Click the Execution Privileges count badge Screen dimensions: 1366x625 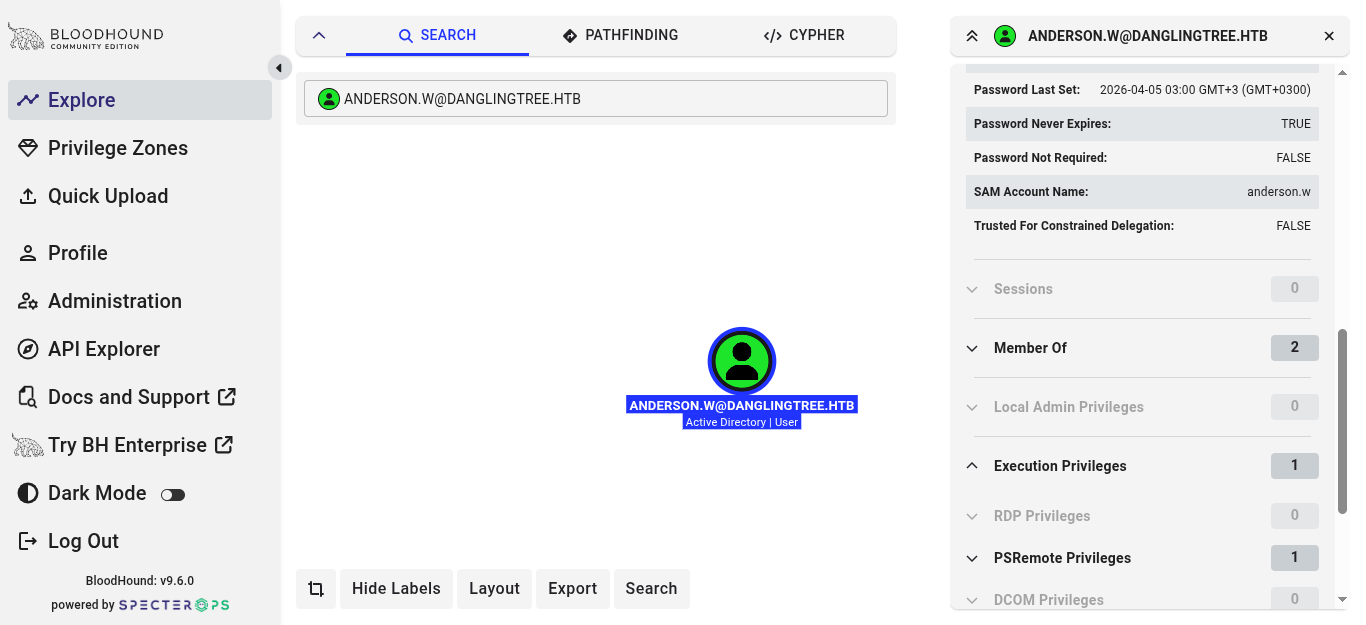[1295, 466]
